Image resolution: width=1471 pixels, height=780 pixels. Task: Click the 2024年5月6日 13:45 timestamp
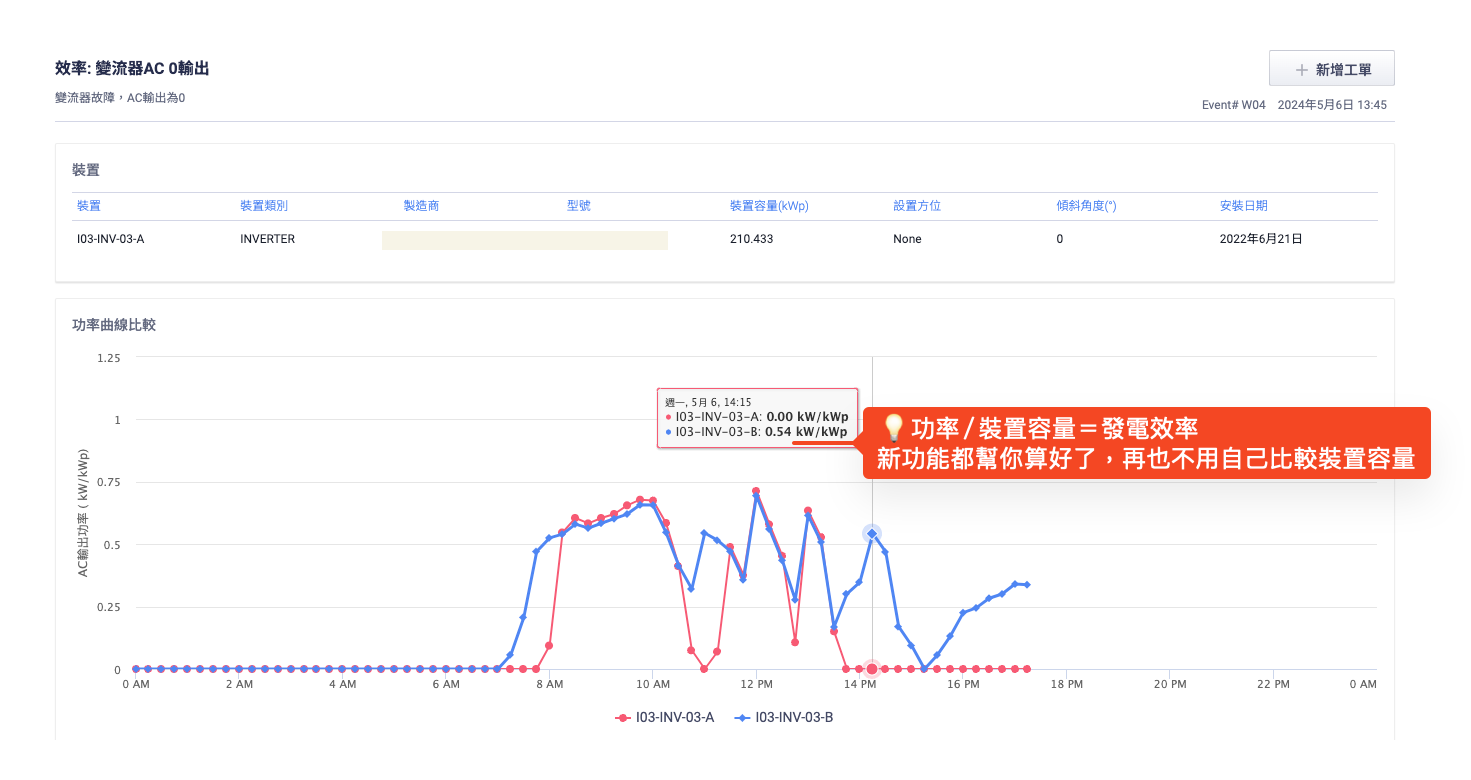tap(1332, 105)
